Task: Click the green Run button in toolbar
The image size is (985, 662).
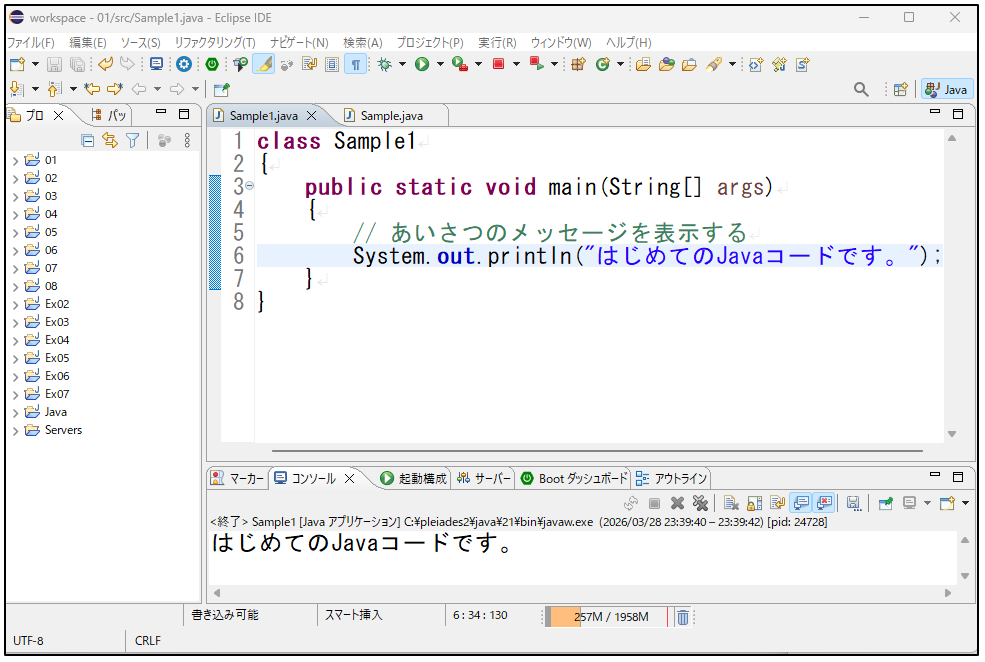Action: coord(422,64)
